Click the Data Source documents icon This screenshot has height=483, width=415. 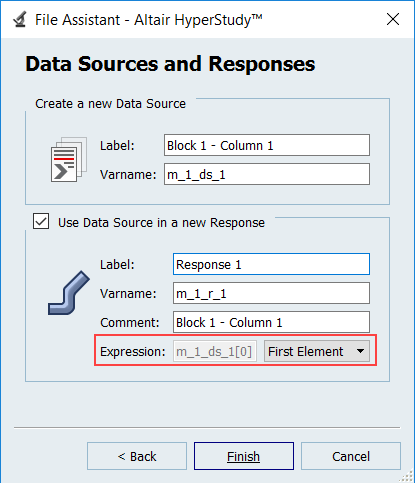click(x=69, y=159)
